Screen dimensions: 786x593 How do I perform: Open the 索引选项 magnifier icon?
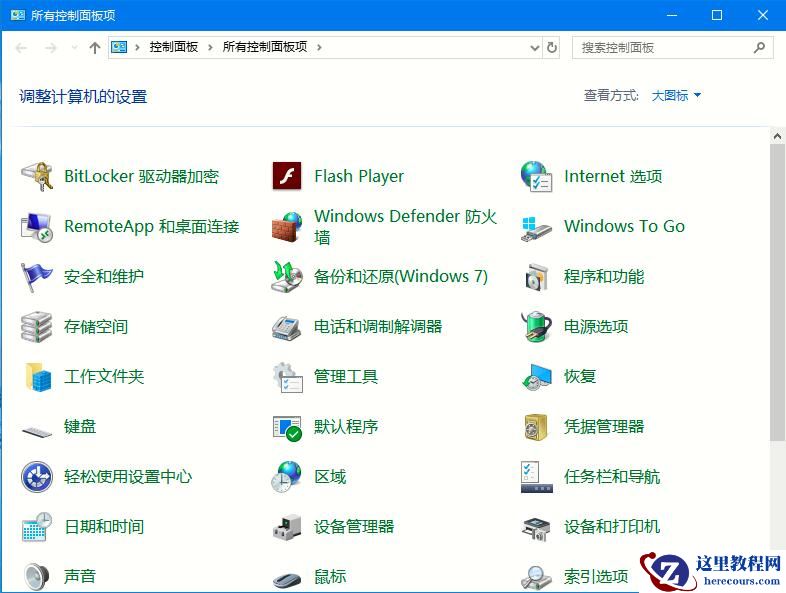click(x=536, y=577)
